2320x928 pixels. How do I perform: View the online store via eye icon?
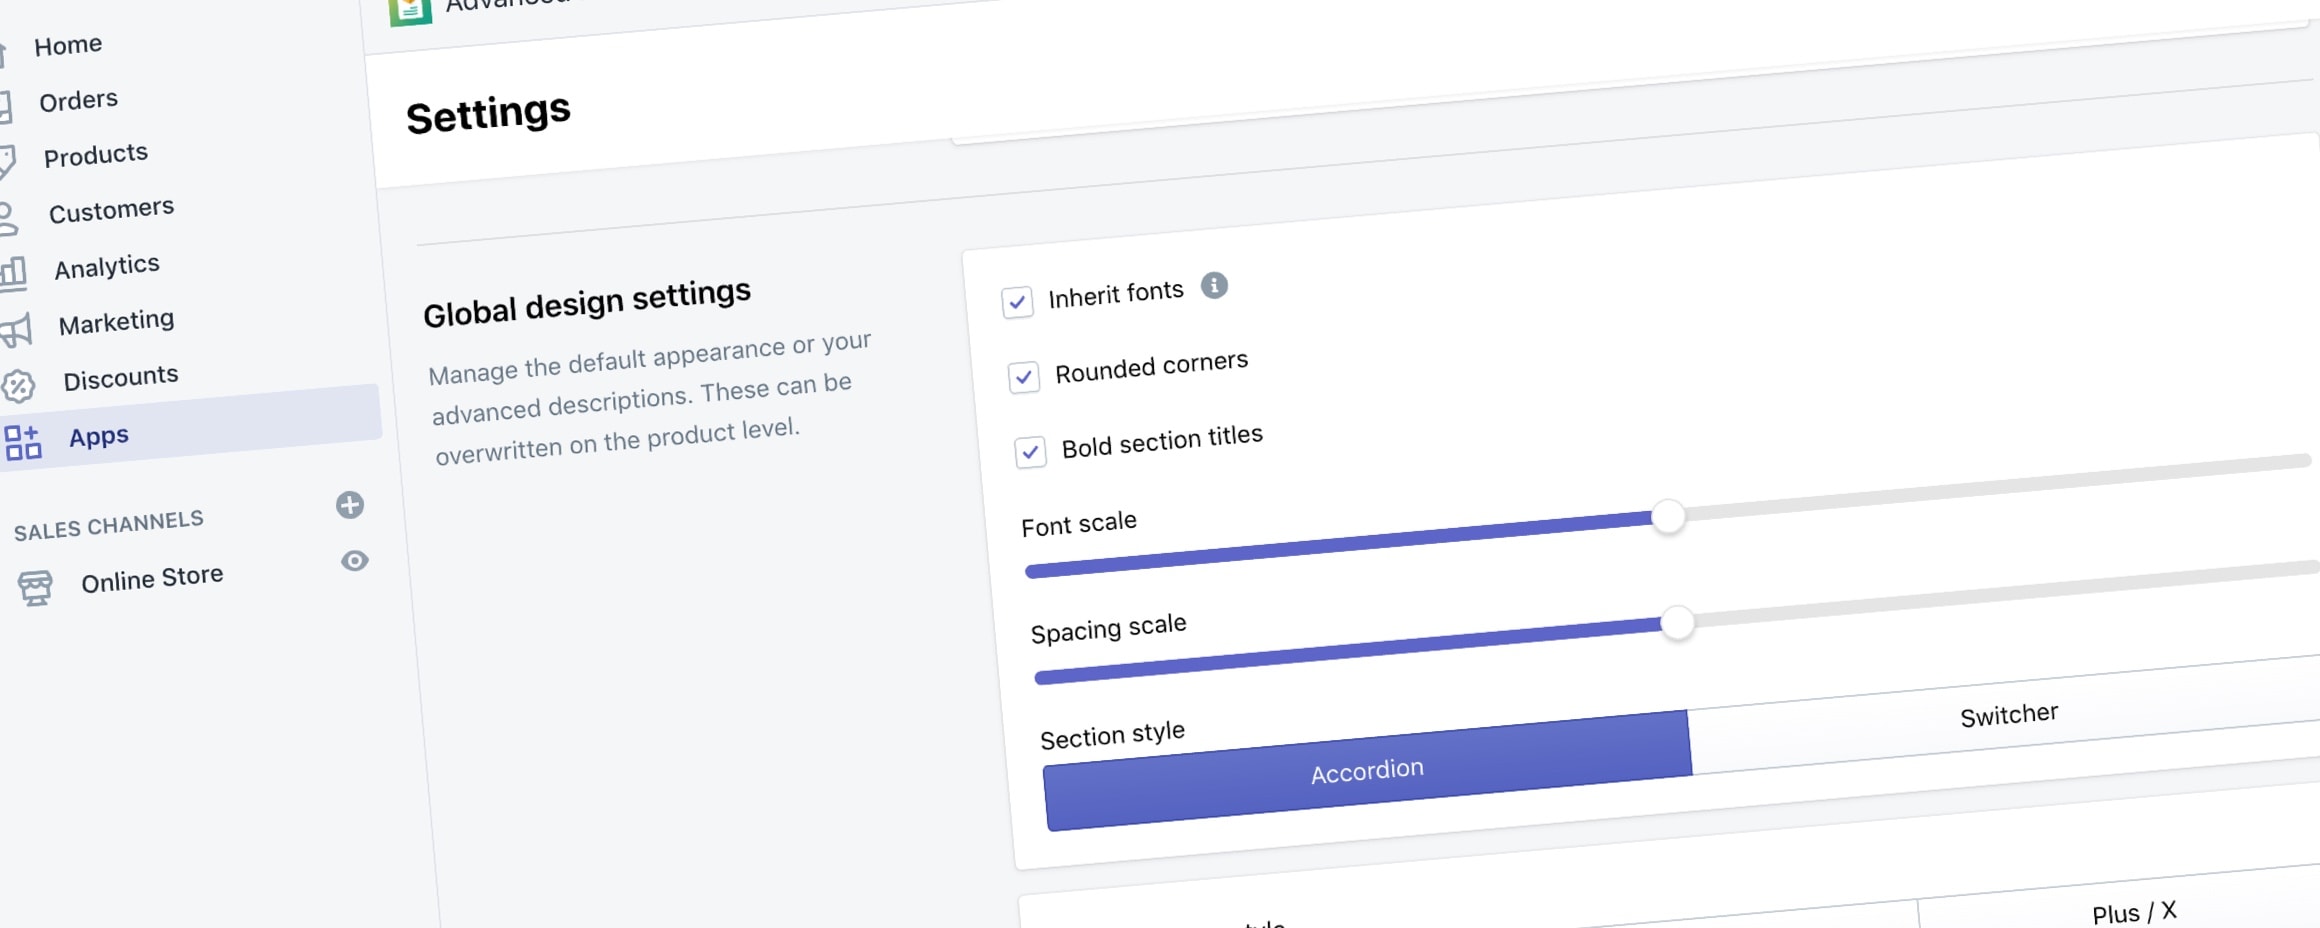355,561
